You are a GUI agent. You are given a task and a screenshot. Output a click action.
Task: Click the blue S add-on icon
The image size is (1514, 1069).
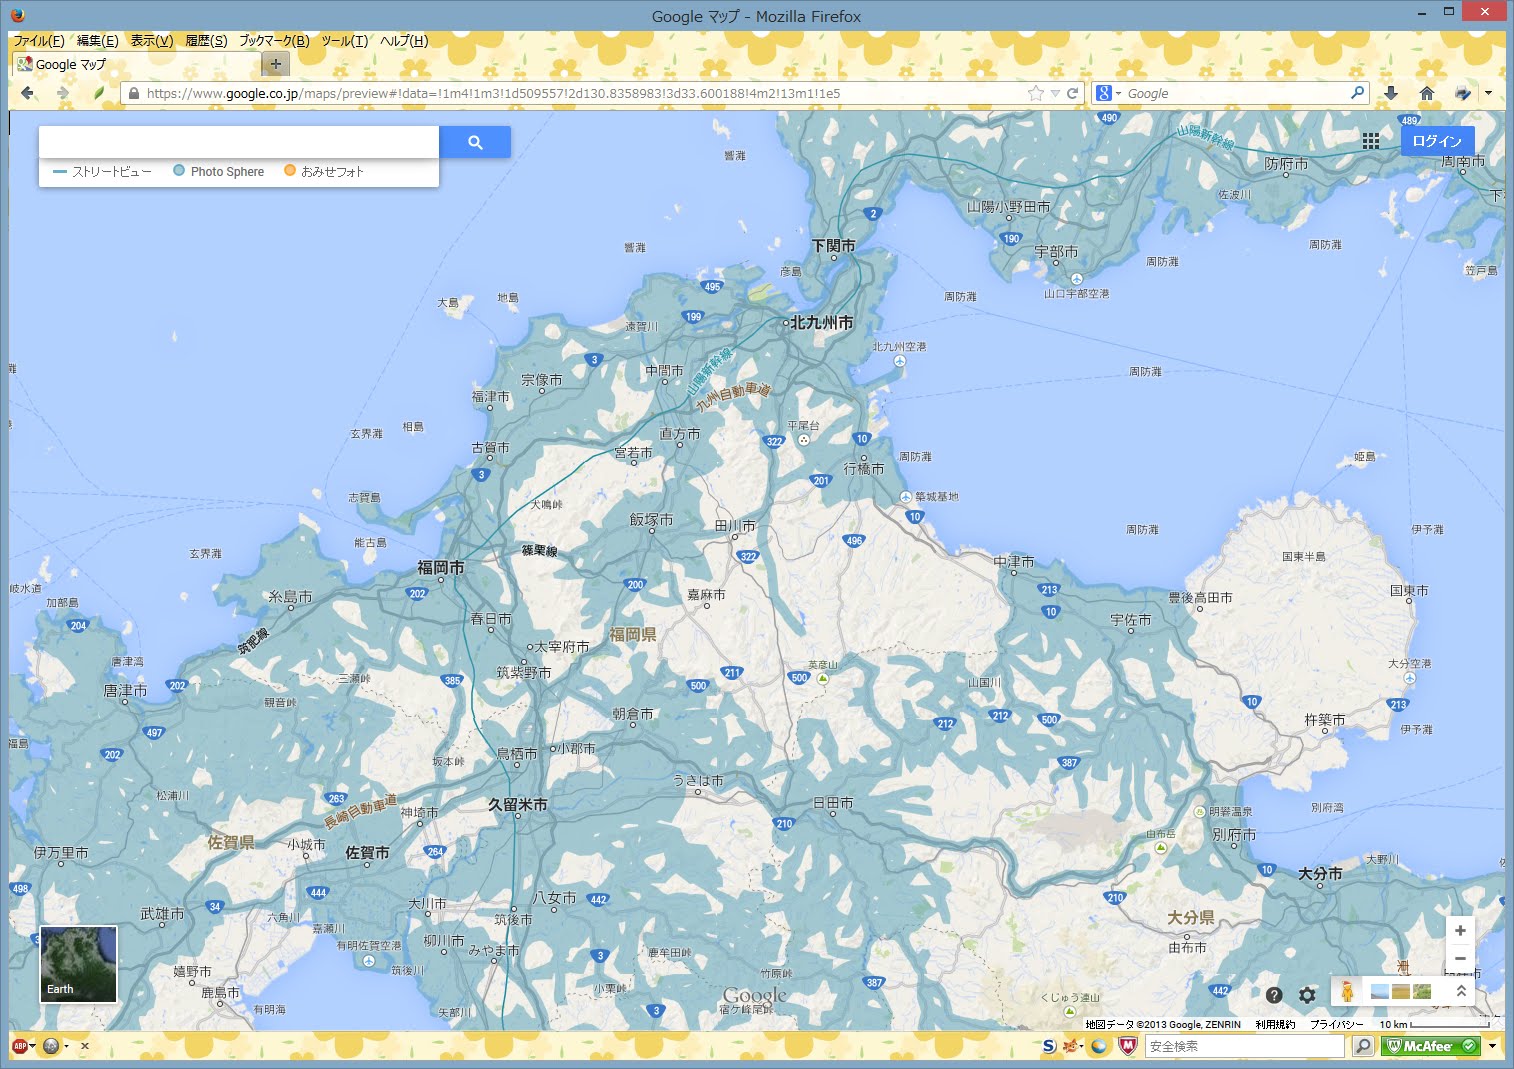(x=1048, y=1046)
